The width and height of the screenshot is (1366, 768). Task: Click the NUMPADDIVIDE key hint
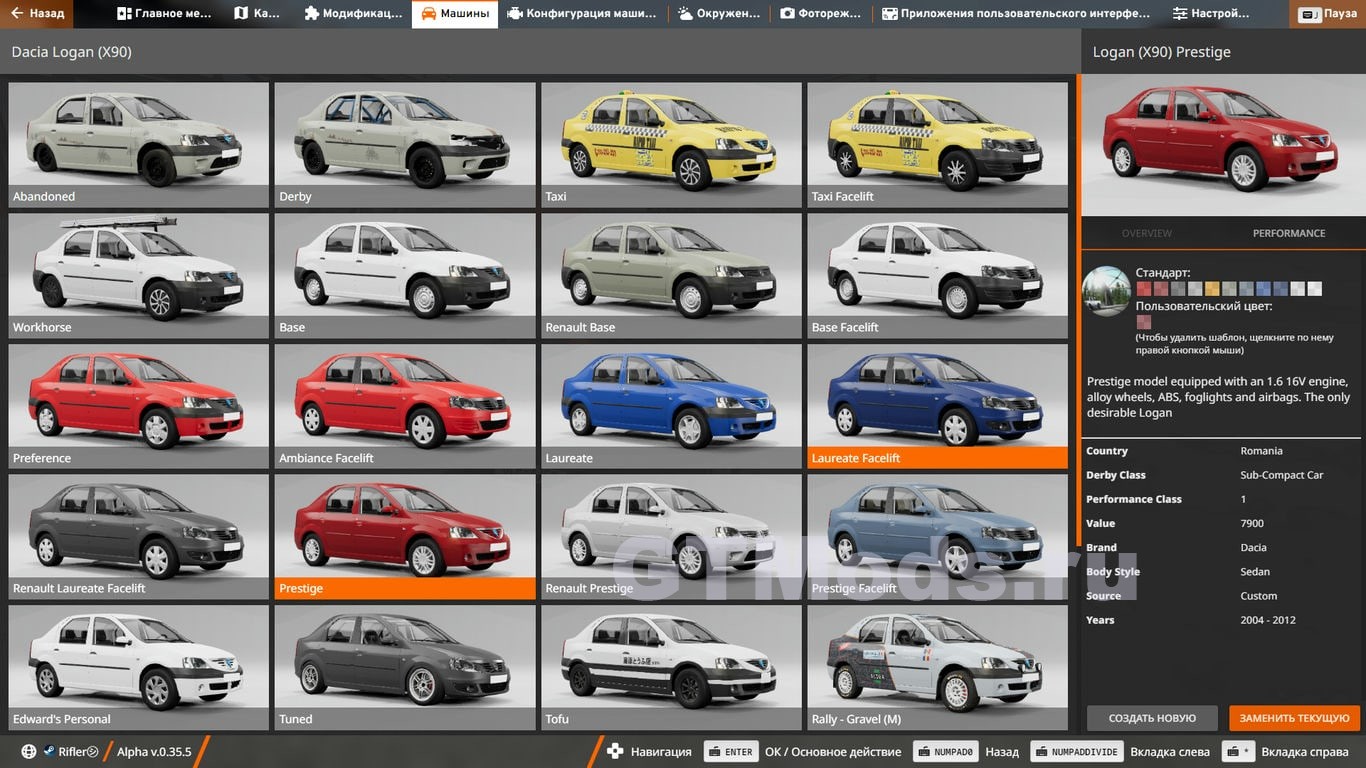coord(1076,752)
